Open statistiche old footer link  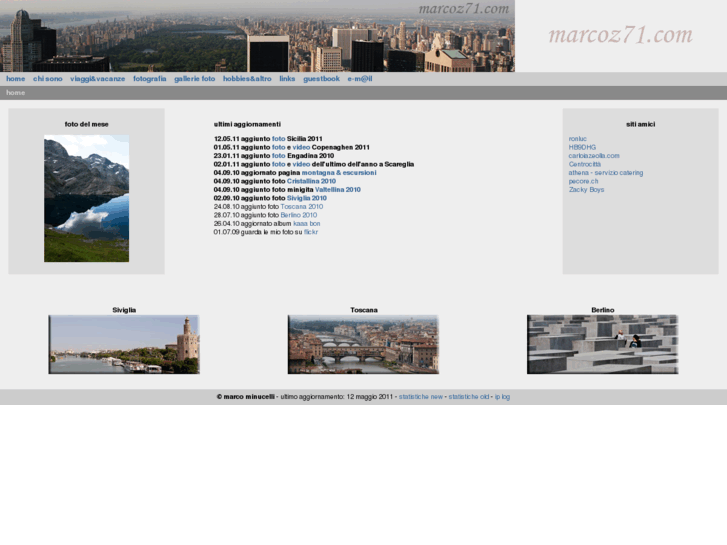click(x=468, y=397)
